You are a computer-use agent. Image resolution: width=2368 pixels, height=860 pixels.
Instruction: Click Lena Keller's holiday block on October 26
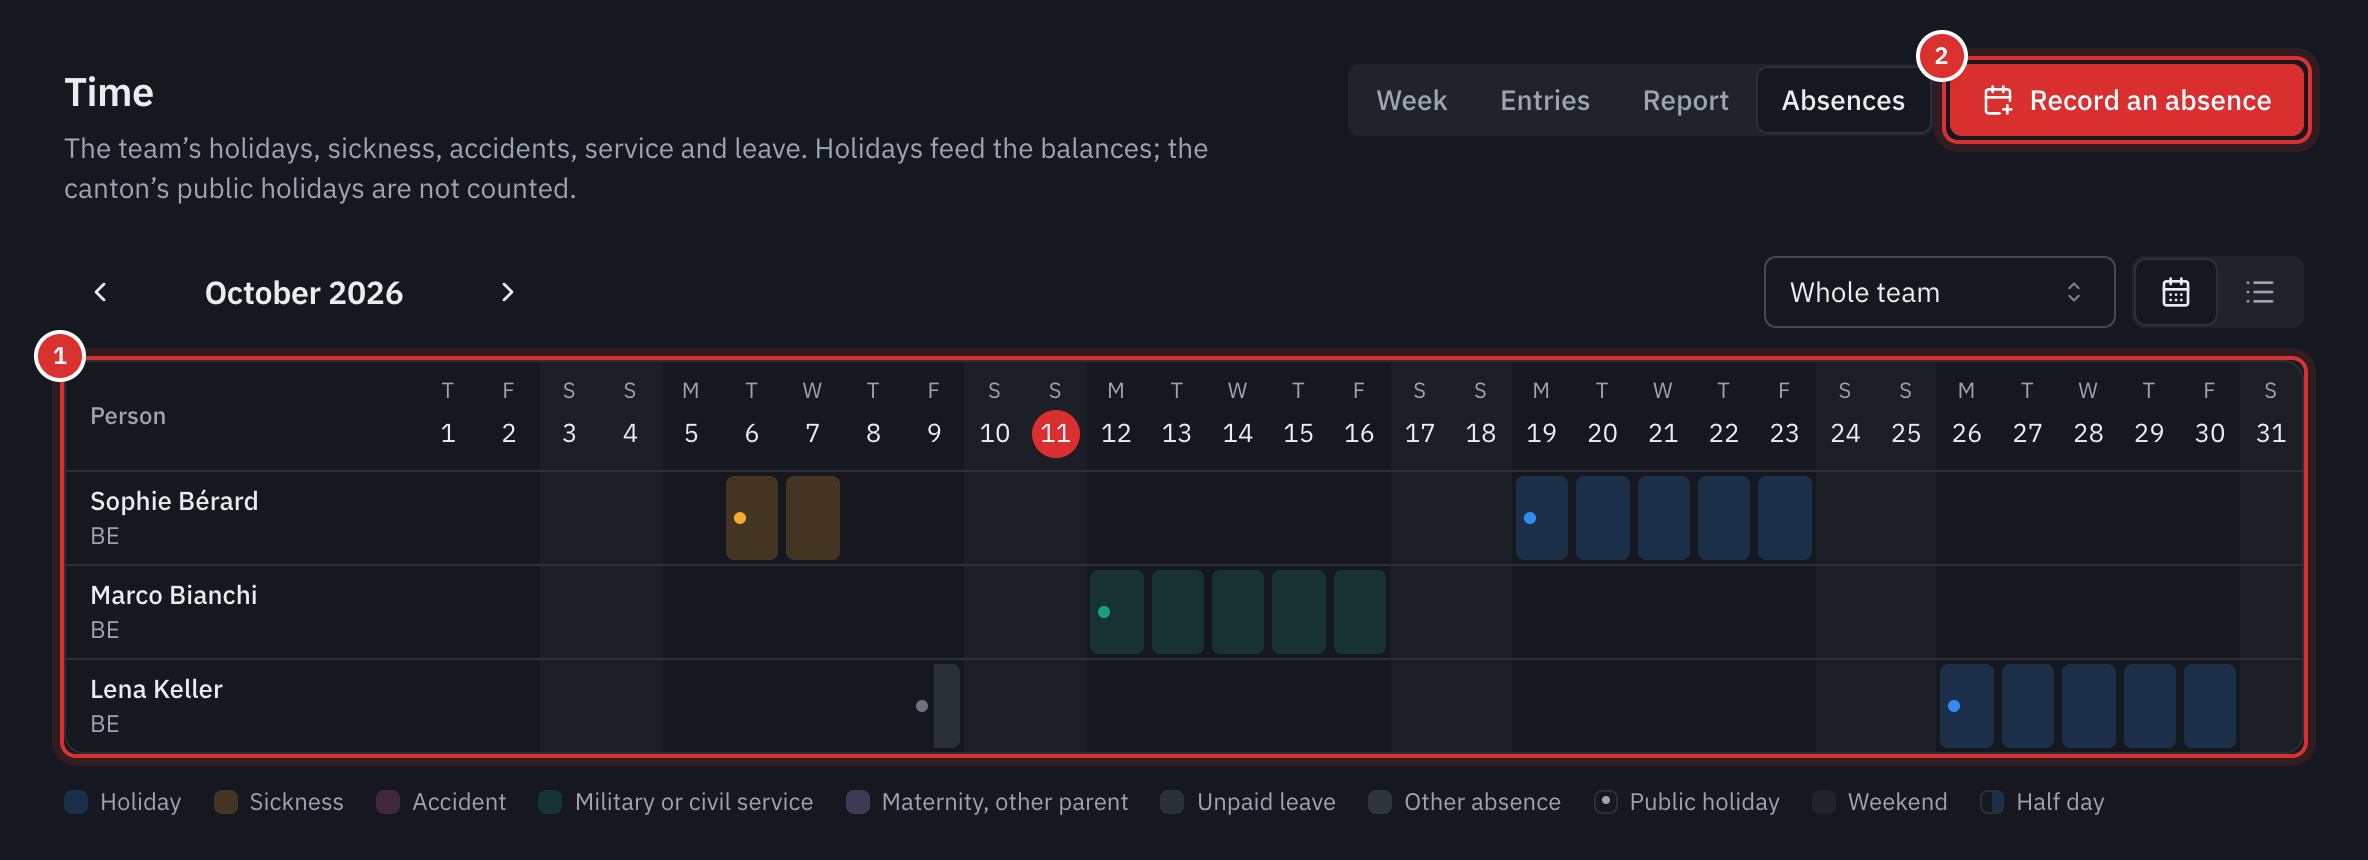point(1967,706)
